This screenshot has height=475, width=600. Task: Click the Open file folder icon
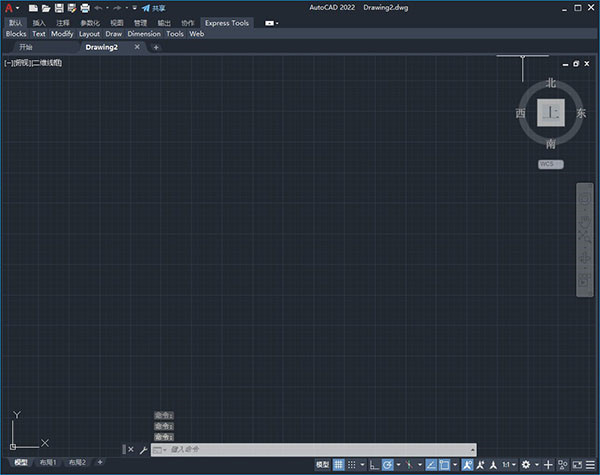coord(46,8)
